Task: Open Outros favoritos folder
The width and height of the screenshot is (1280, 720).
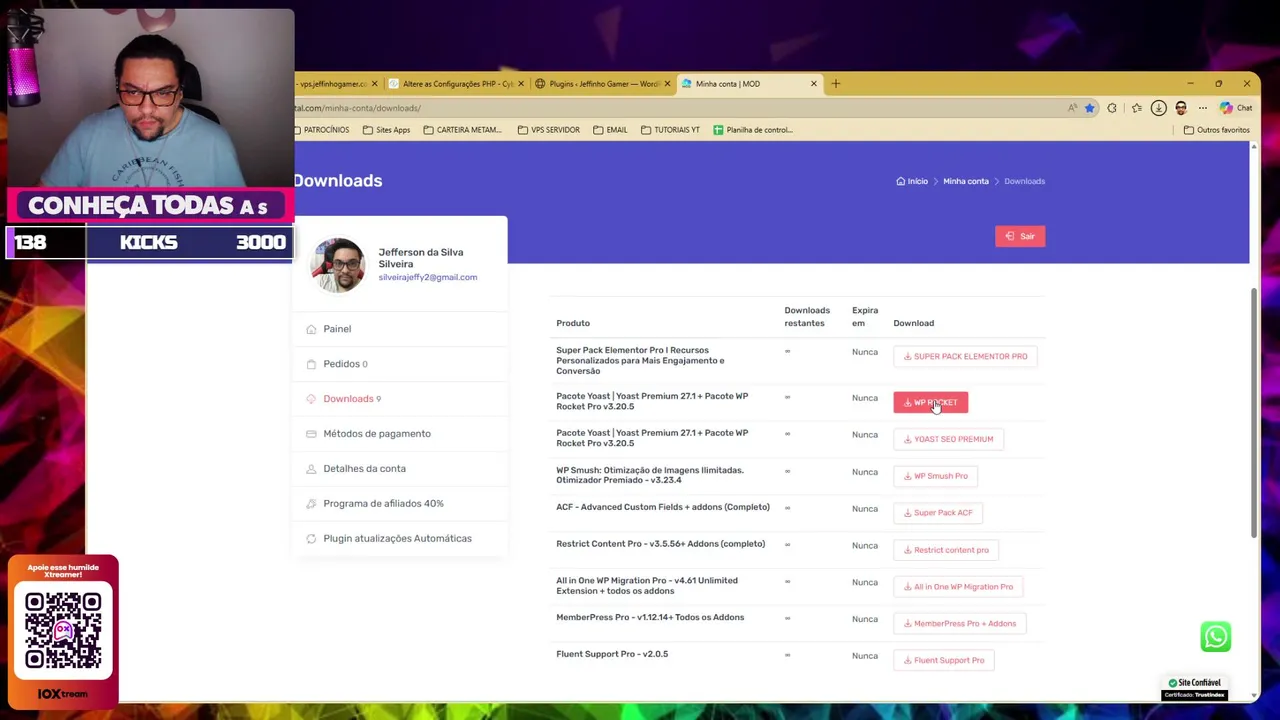Action: pos(1216,130)
